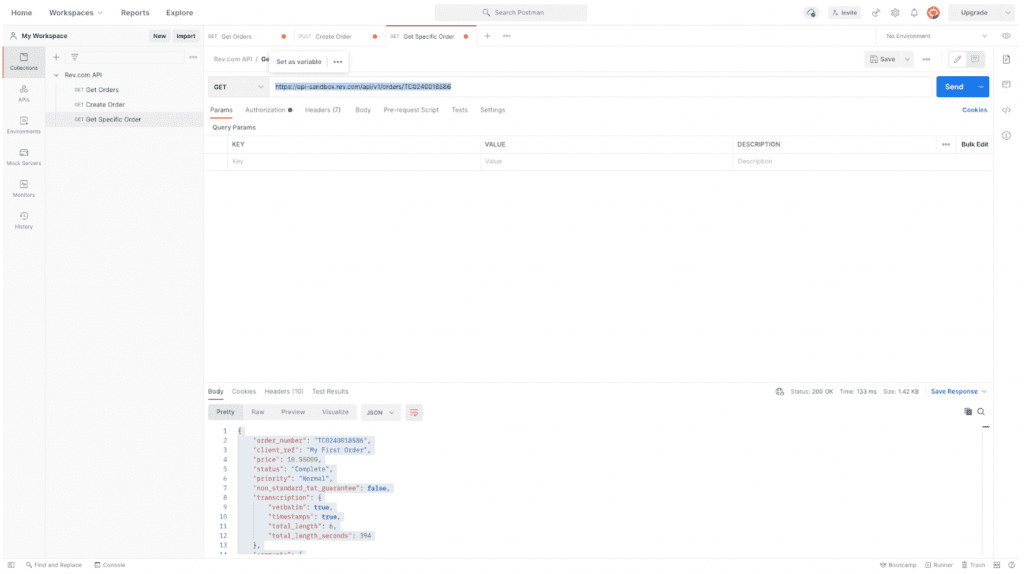Image resolution: width=1024 pixels, height=574 pixels.
Task: Open the Cookies link
Action: (x=974, y=110)
